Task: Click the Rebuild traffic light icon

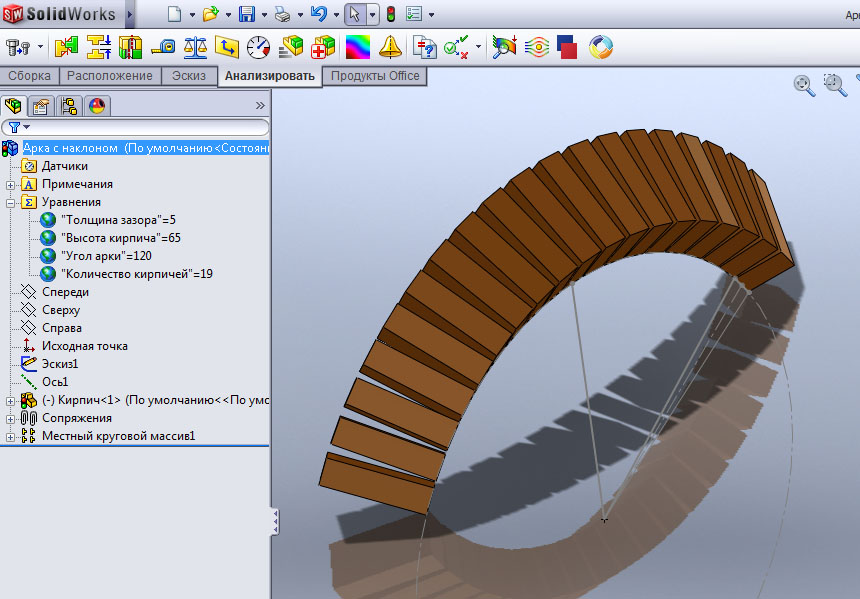Action: [389, 14]
